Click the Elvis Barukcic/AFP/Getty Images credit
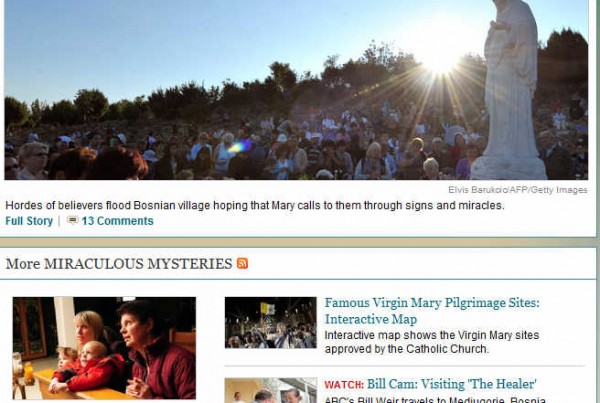The height and width of the screenshot is (403, 600). coord(518,190)
